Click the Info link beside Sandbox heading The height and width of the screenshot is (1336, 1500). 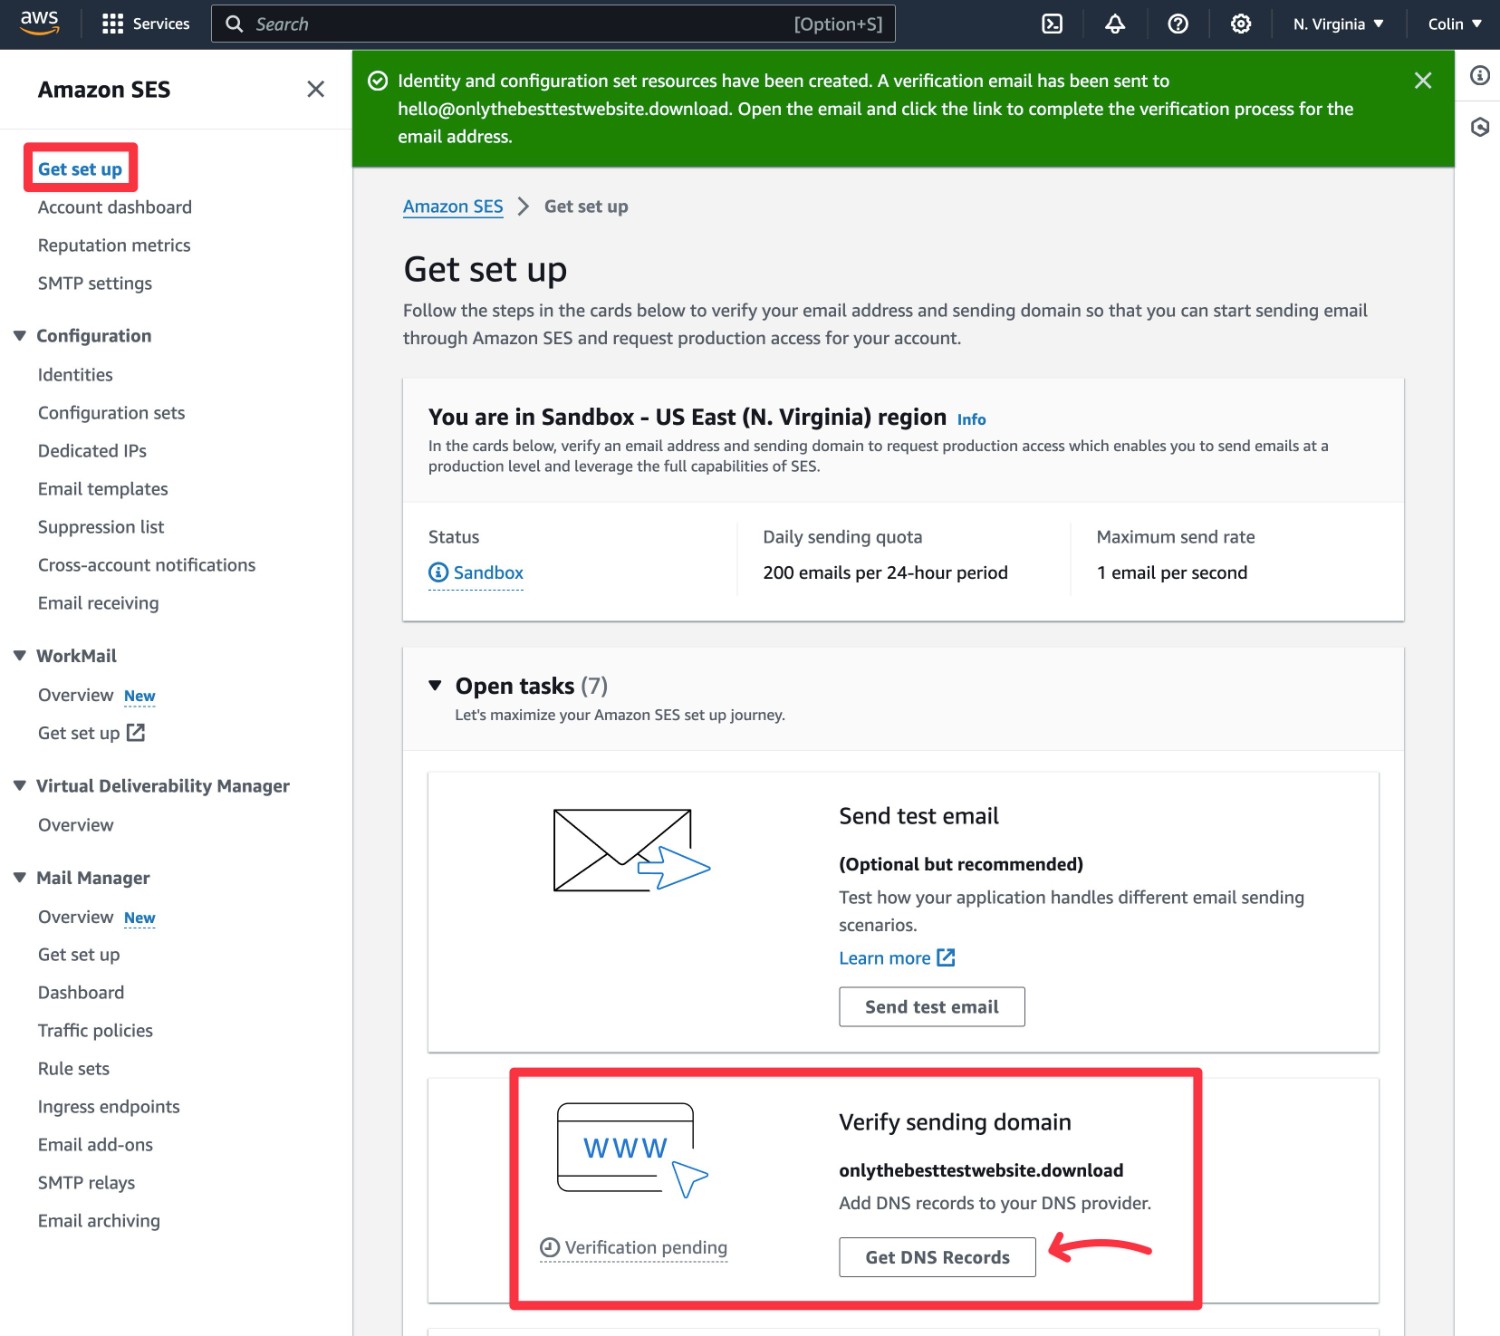971,419
